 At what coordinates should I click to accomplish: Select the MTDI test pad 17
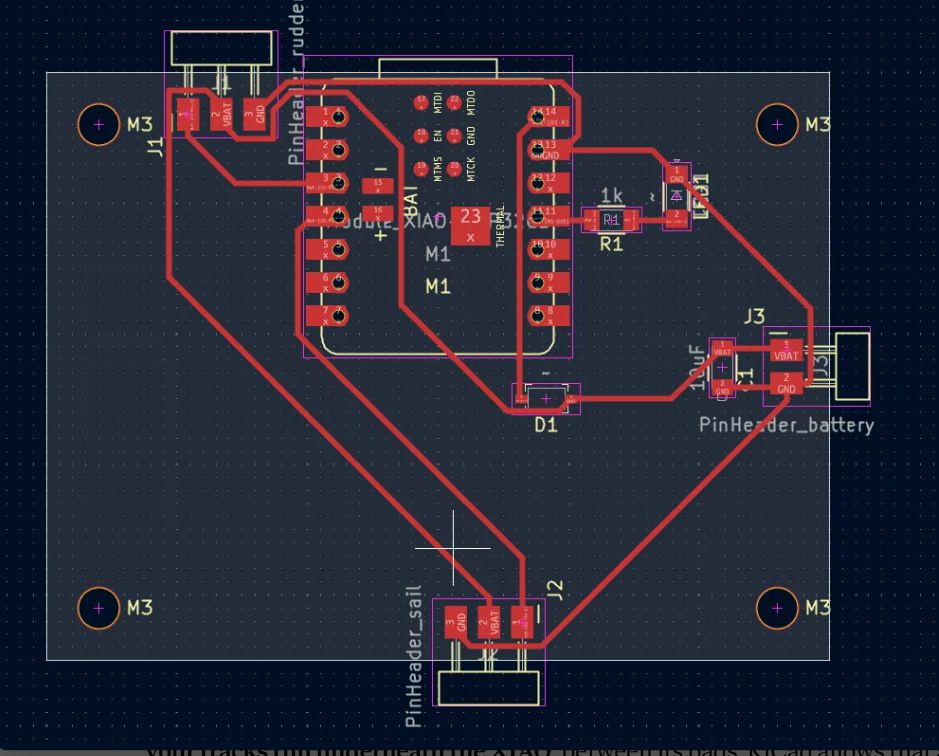point(421,102)
